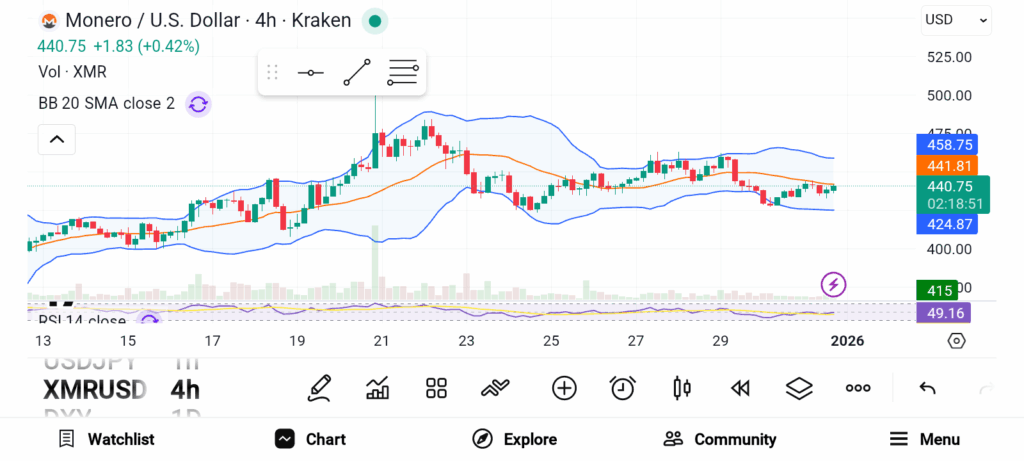Toggle the green market status dot

[374, 20]
